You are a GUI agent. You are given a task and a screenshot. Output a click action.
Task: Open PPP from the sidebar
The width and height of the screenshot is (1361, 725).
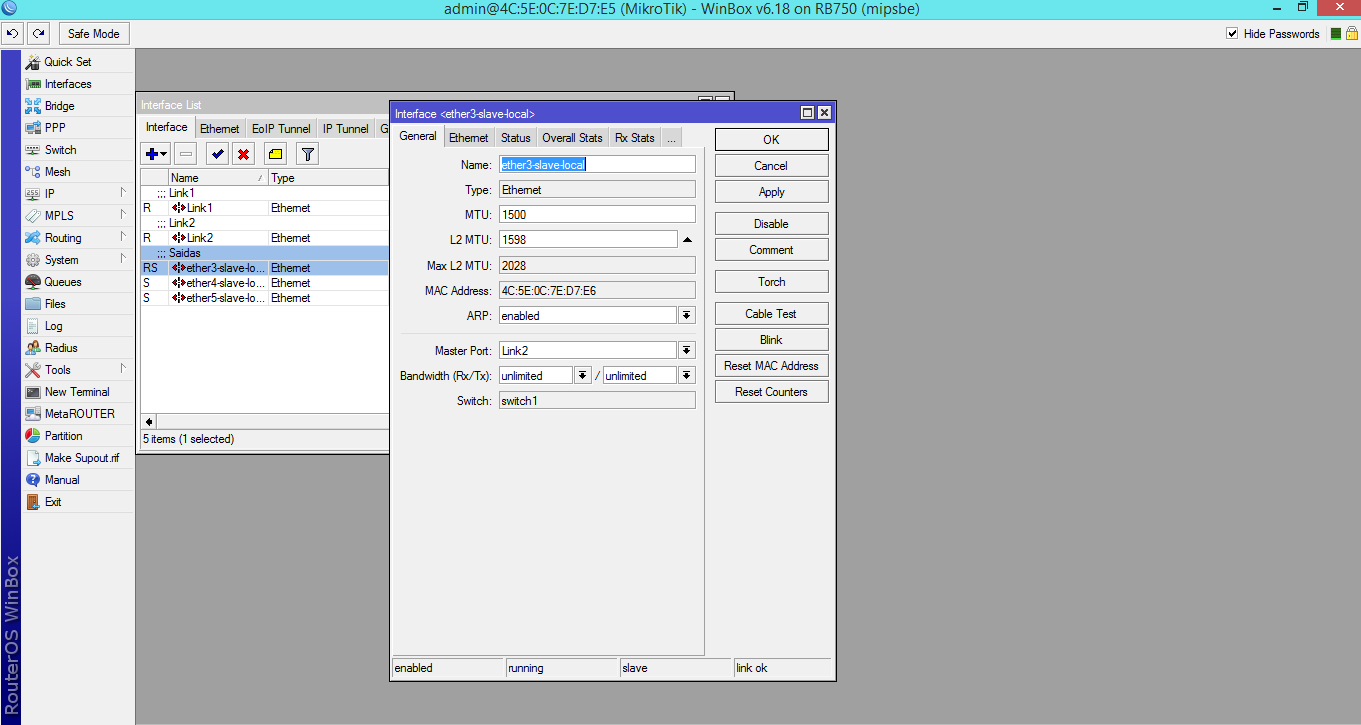click(55, 128)
